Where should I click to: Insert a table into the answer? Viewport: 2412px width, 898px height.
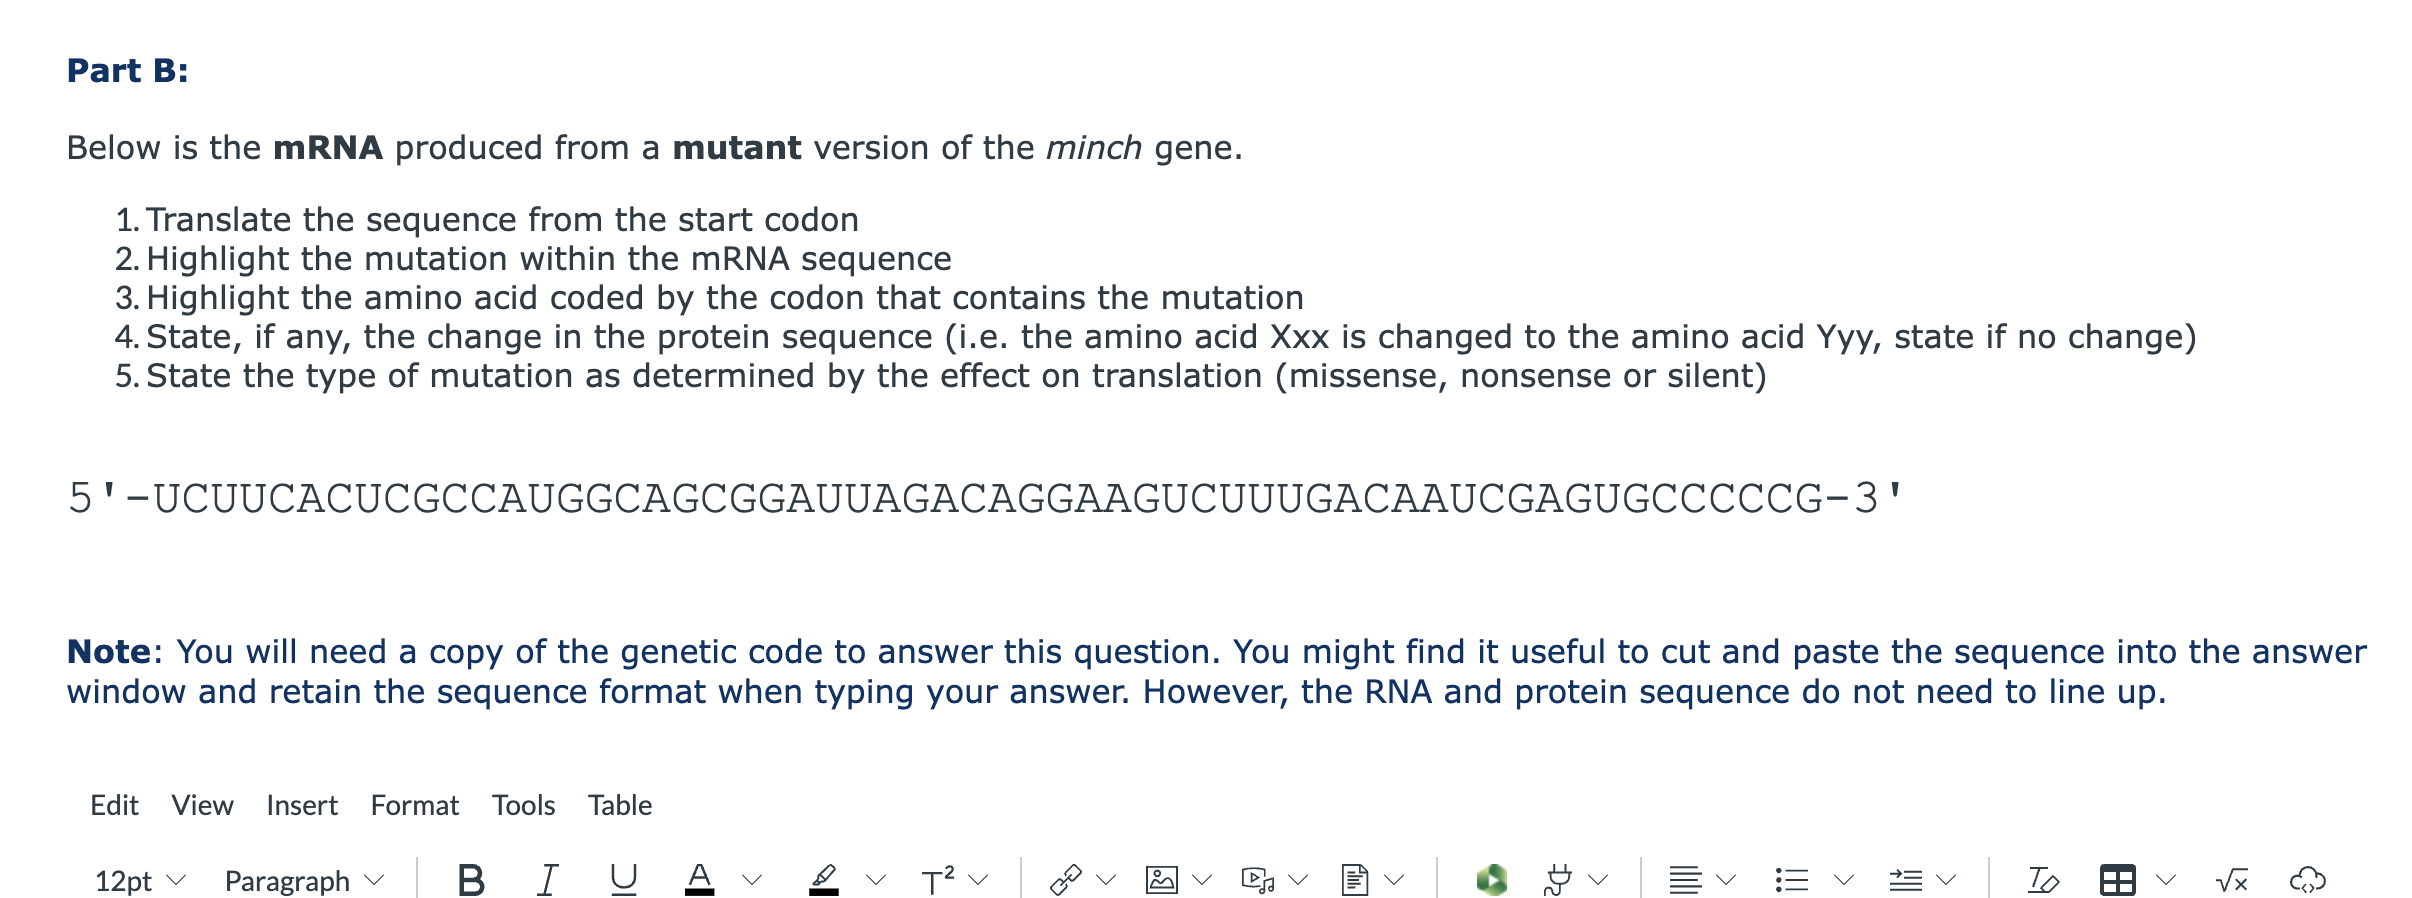pos(2120,880)
